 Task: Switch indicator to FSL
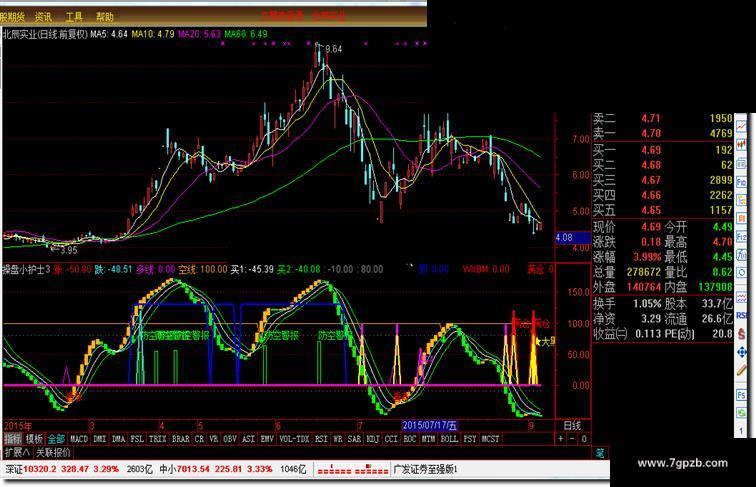pyautogui.click(x=137, y=439)
